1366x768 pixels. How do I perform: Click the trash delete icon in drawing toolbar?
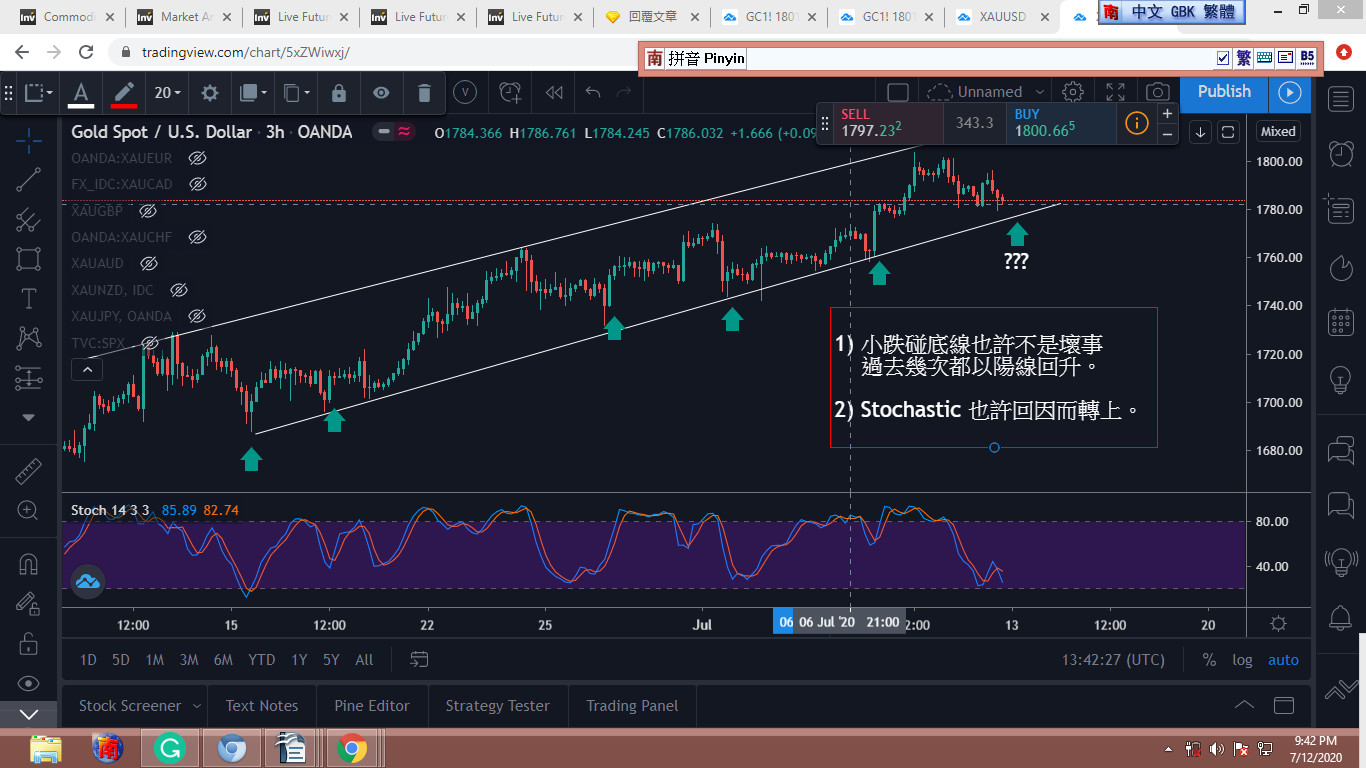coord(424,93)
